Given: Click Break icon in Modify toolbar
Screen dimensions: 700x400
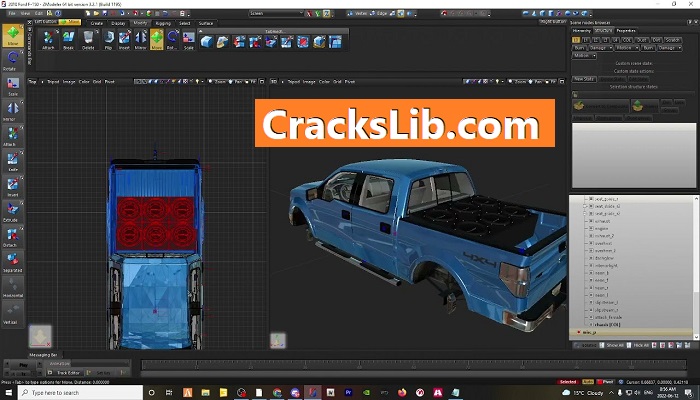Looking at the screenshot, I should coord(68,39).
